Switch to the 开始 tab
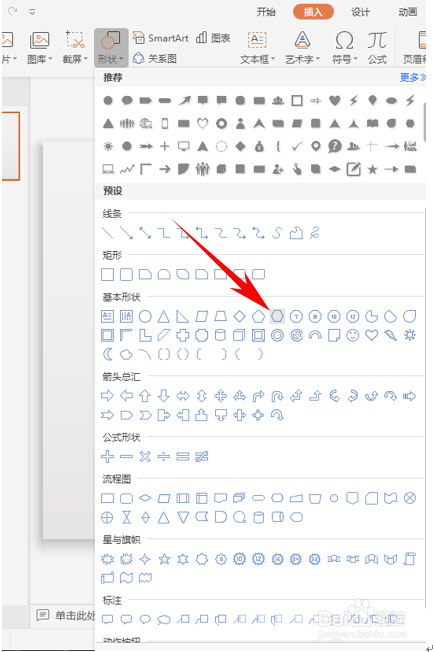Screen dimensions: 435x652 [266, 12]
